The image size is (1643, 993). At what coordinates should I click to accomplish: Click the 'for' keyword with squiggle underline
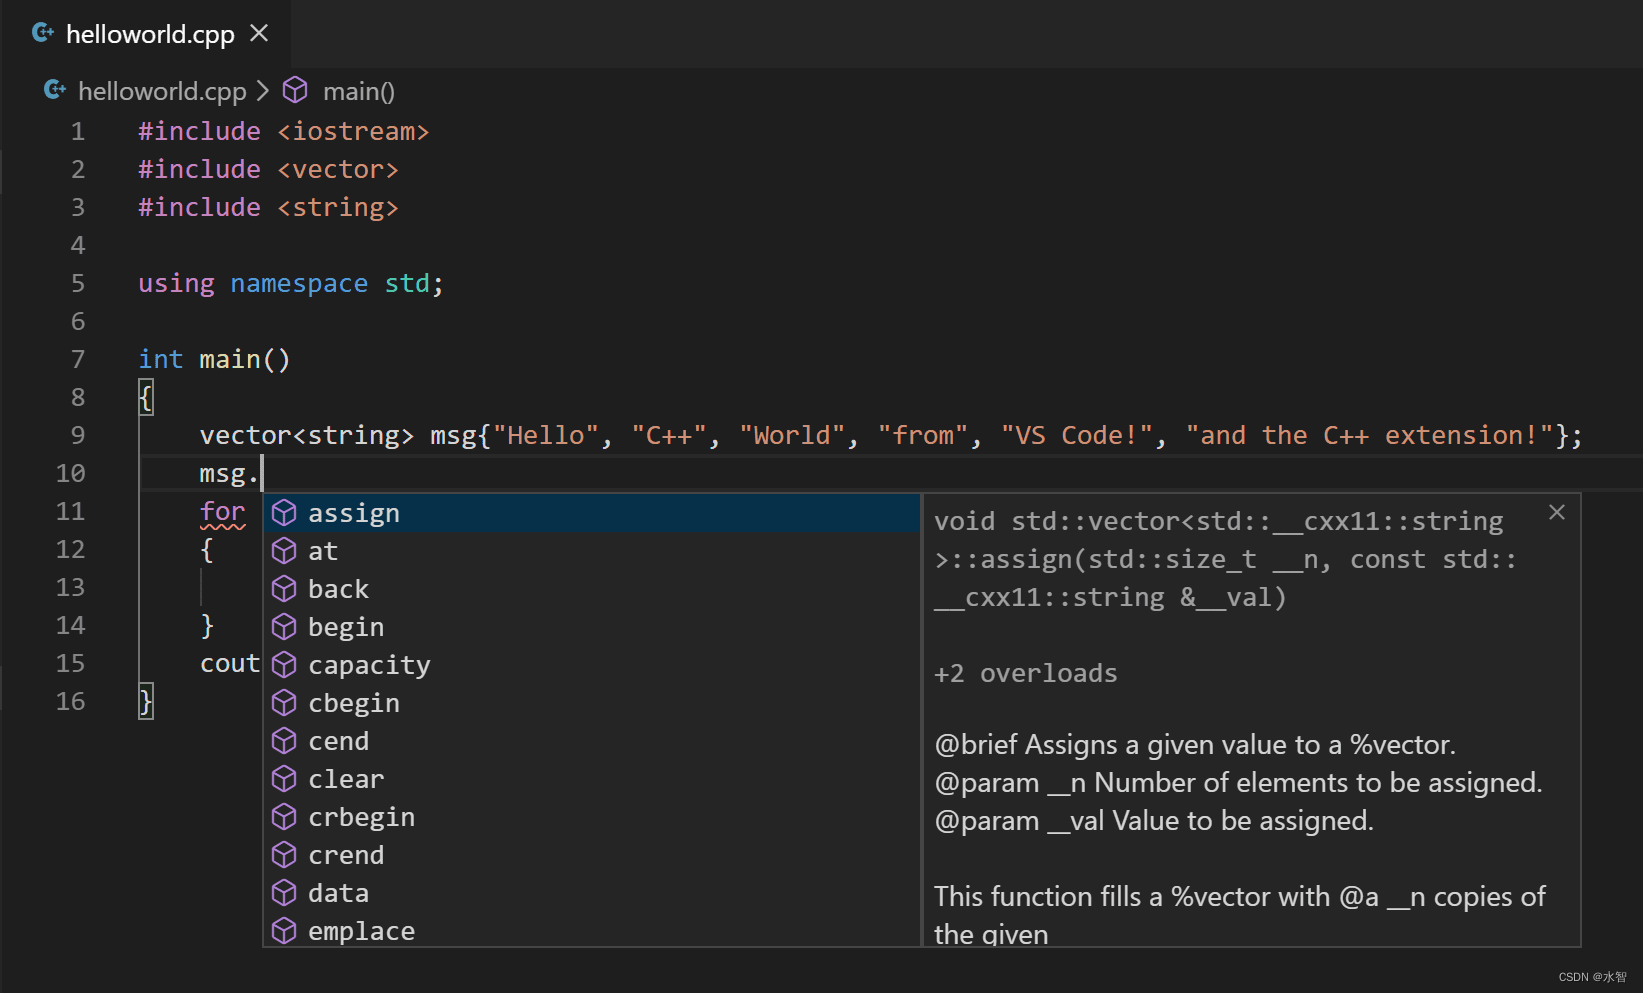pyautogui.click(x=222, y=512)
